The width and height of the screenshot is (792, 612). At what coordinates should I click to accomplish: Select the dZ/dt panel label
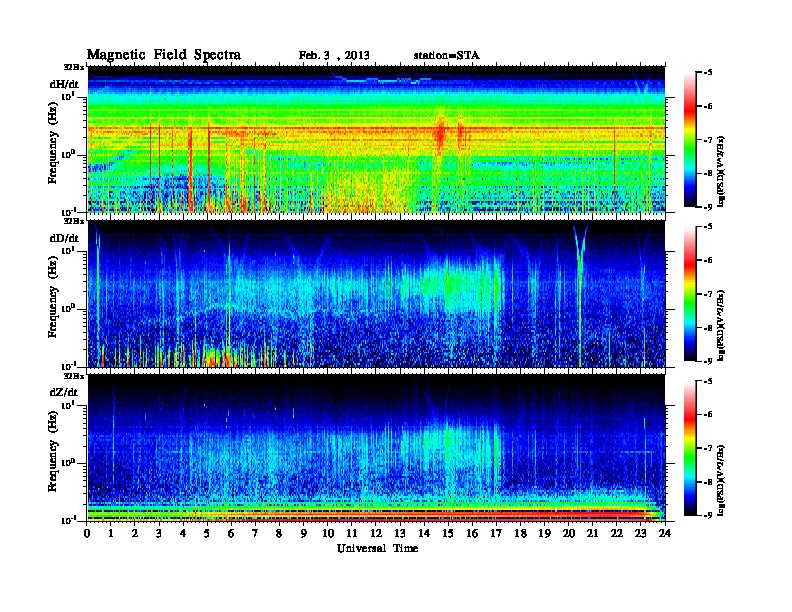click(64, 392)
